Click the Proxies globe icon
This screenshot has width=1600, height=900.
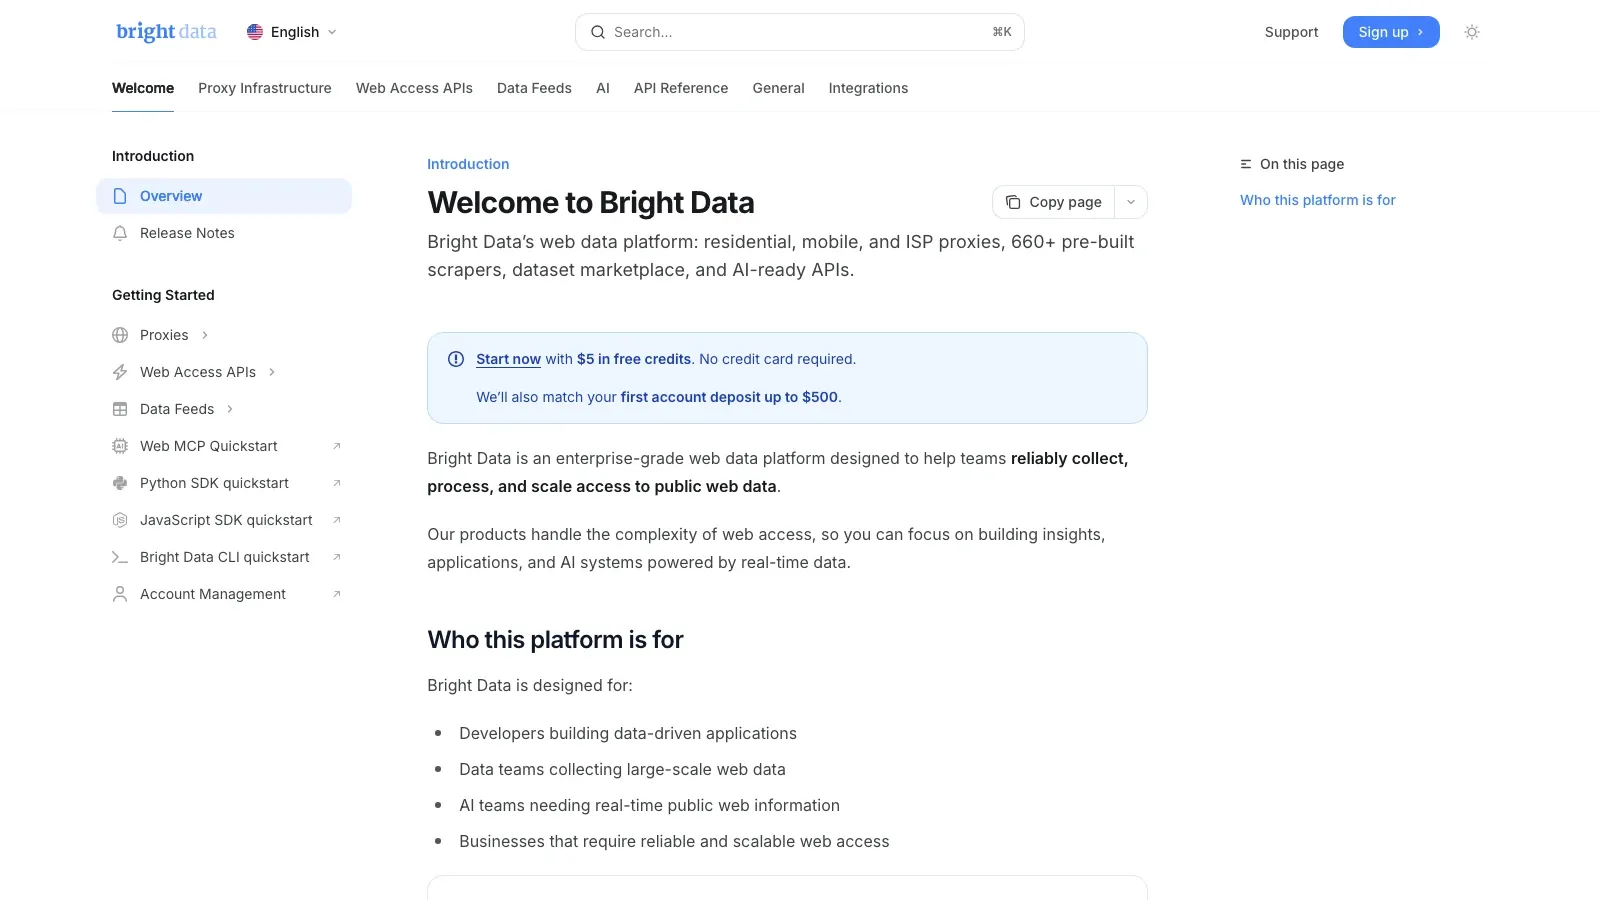pyautogui.click(x=120, y=335)
